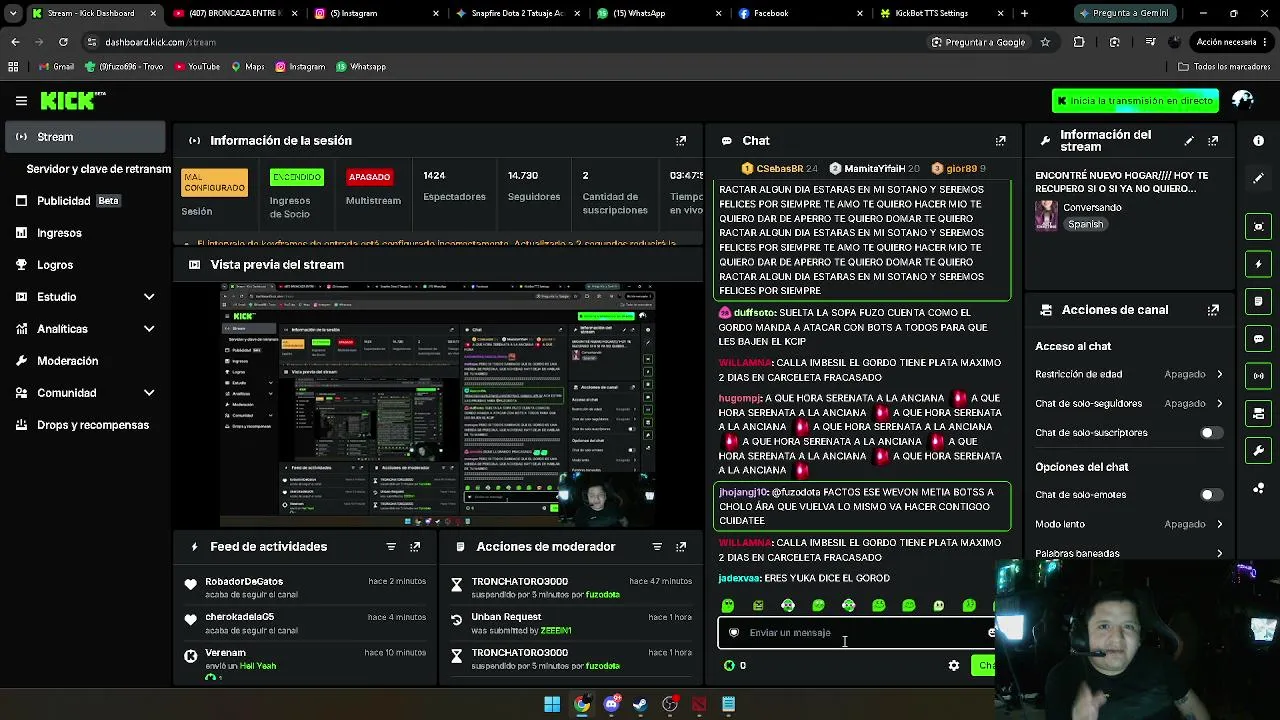Open Modo lento options

[1129, 524]
